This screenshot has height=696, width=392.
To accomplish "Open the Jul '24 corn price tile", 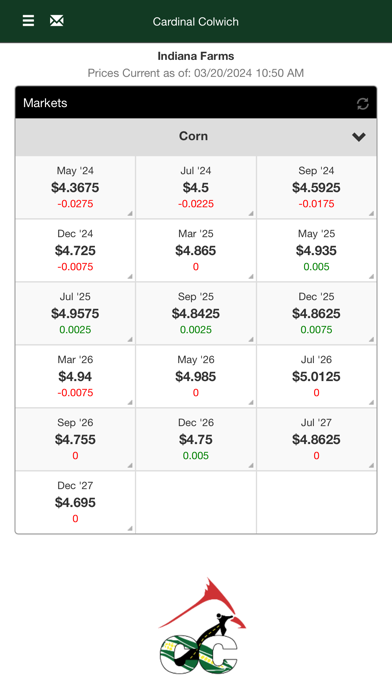I will 196,187.
